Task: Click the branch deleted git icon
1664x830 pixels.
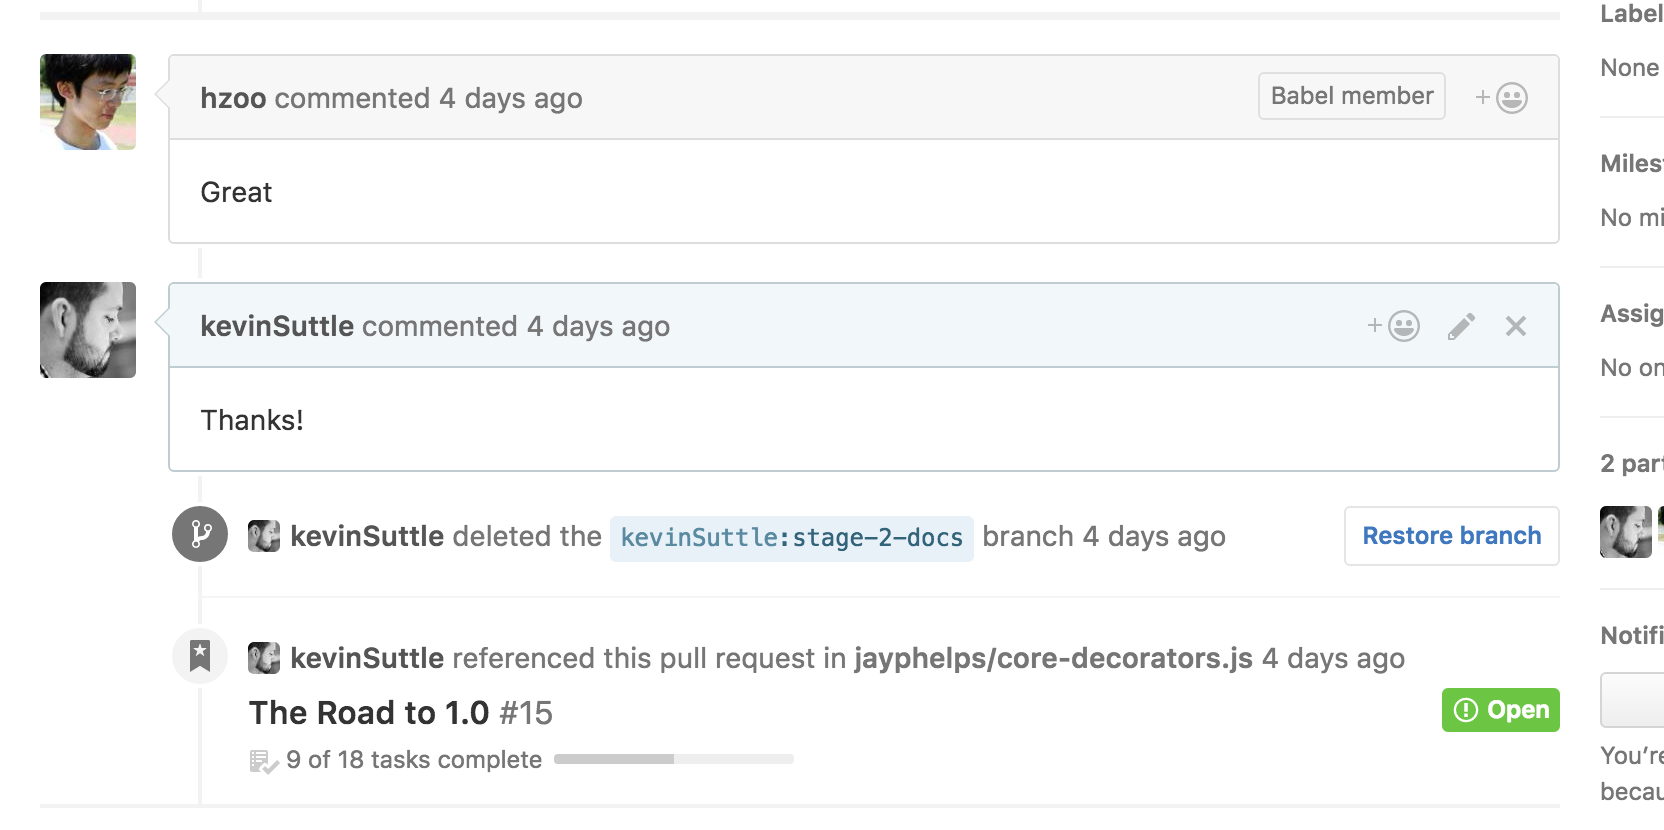Action: point(200,534)
